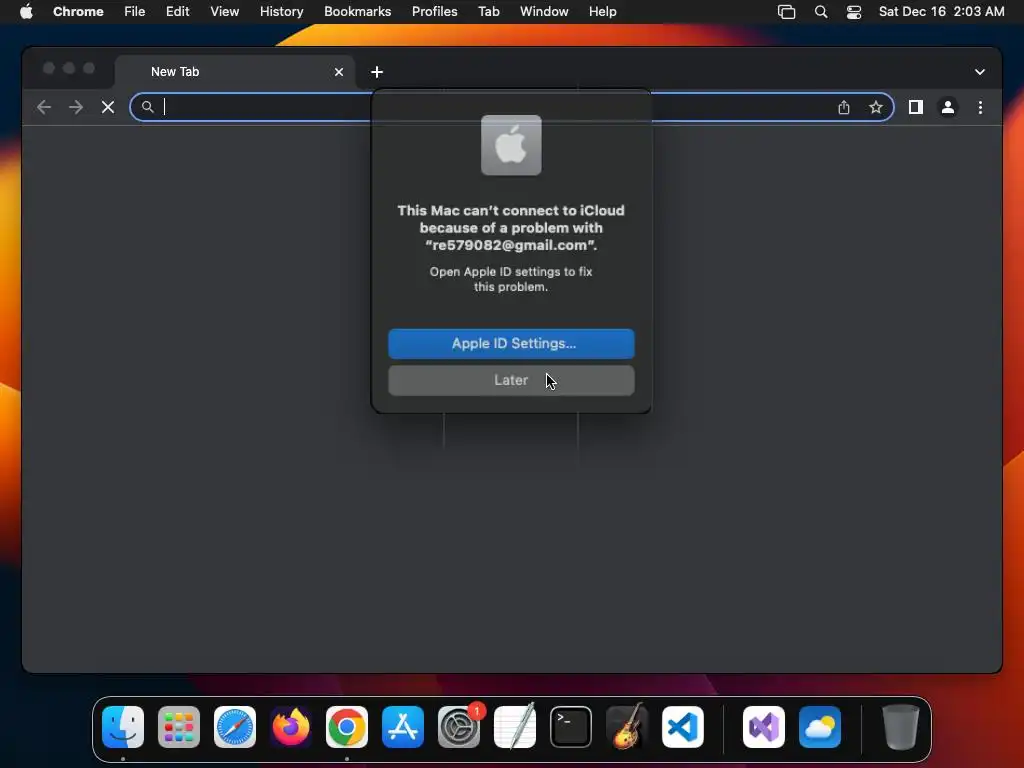The image size is (1024, 768).
Task: Dismiss the dialog with Later
Action: pyautogui.click(x=511, y=380)
